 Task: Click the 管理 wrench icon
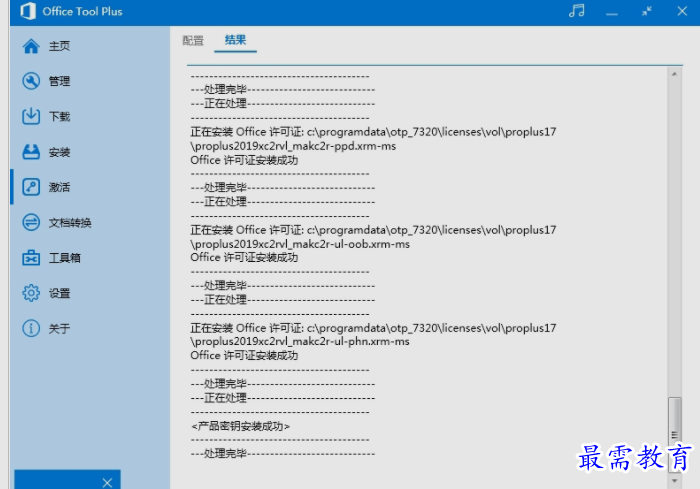click(x=31, y=81)
